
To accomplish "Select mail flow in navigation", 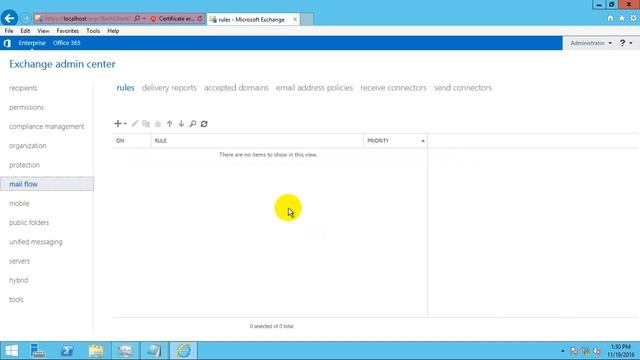I will click(47, 184).
